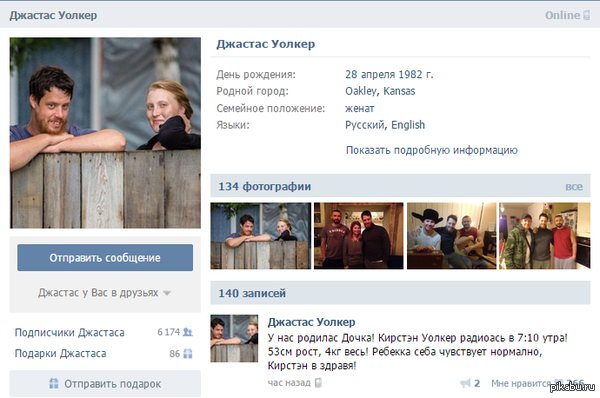Click the subscribers people icon beside 6 174
The width and height of the screenshot is (600, 398).
click(188, 332)
